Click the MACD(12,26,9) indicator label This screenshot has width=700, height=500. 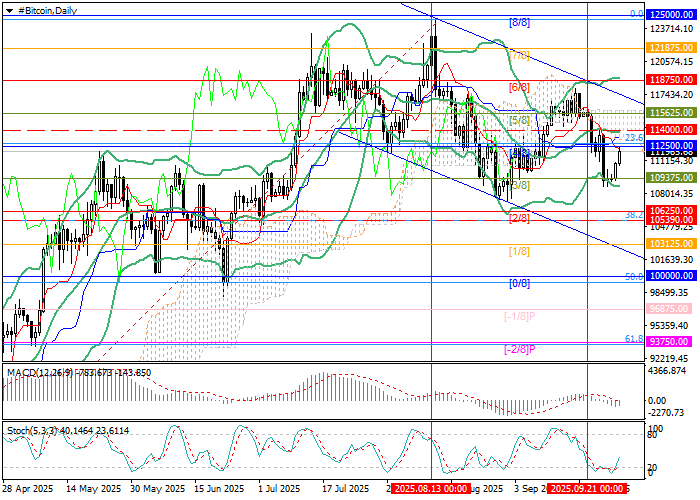(37, 372)
